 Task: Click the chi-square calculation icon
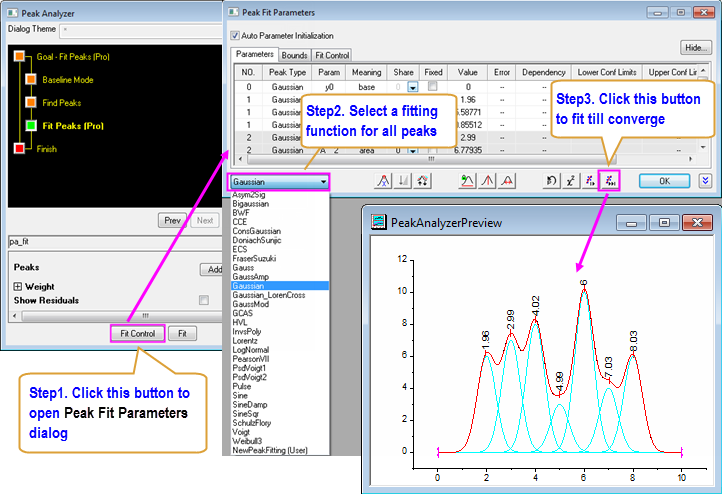pyautogui.click(x=571, y=181)
